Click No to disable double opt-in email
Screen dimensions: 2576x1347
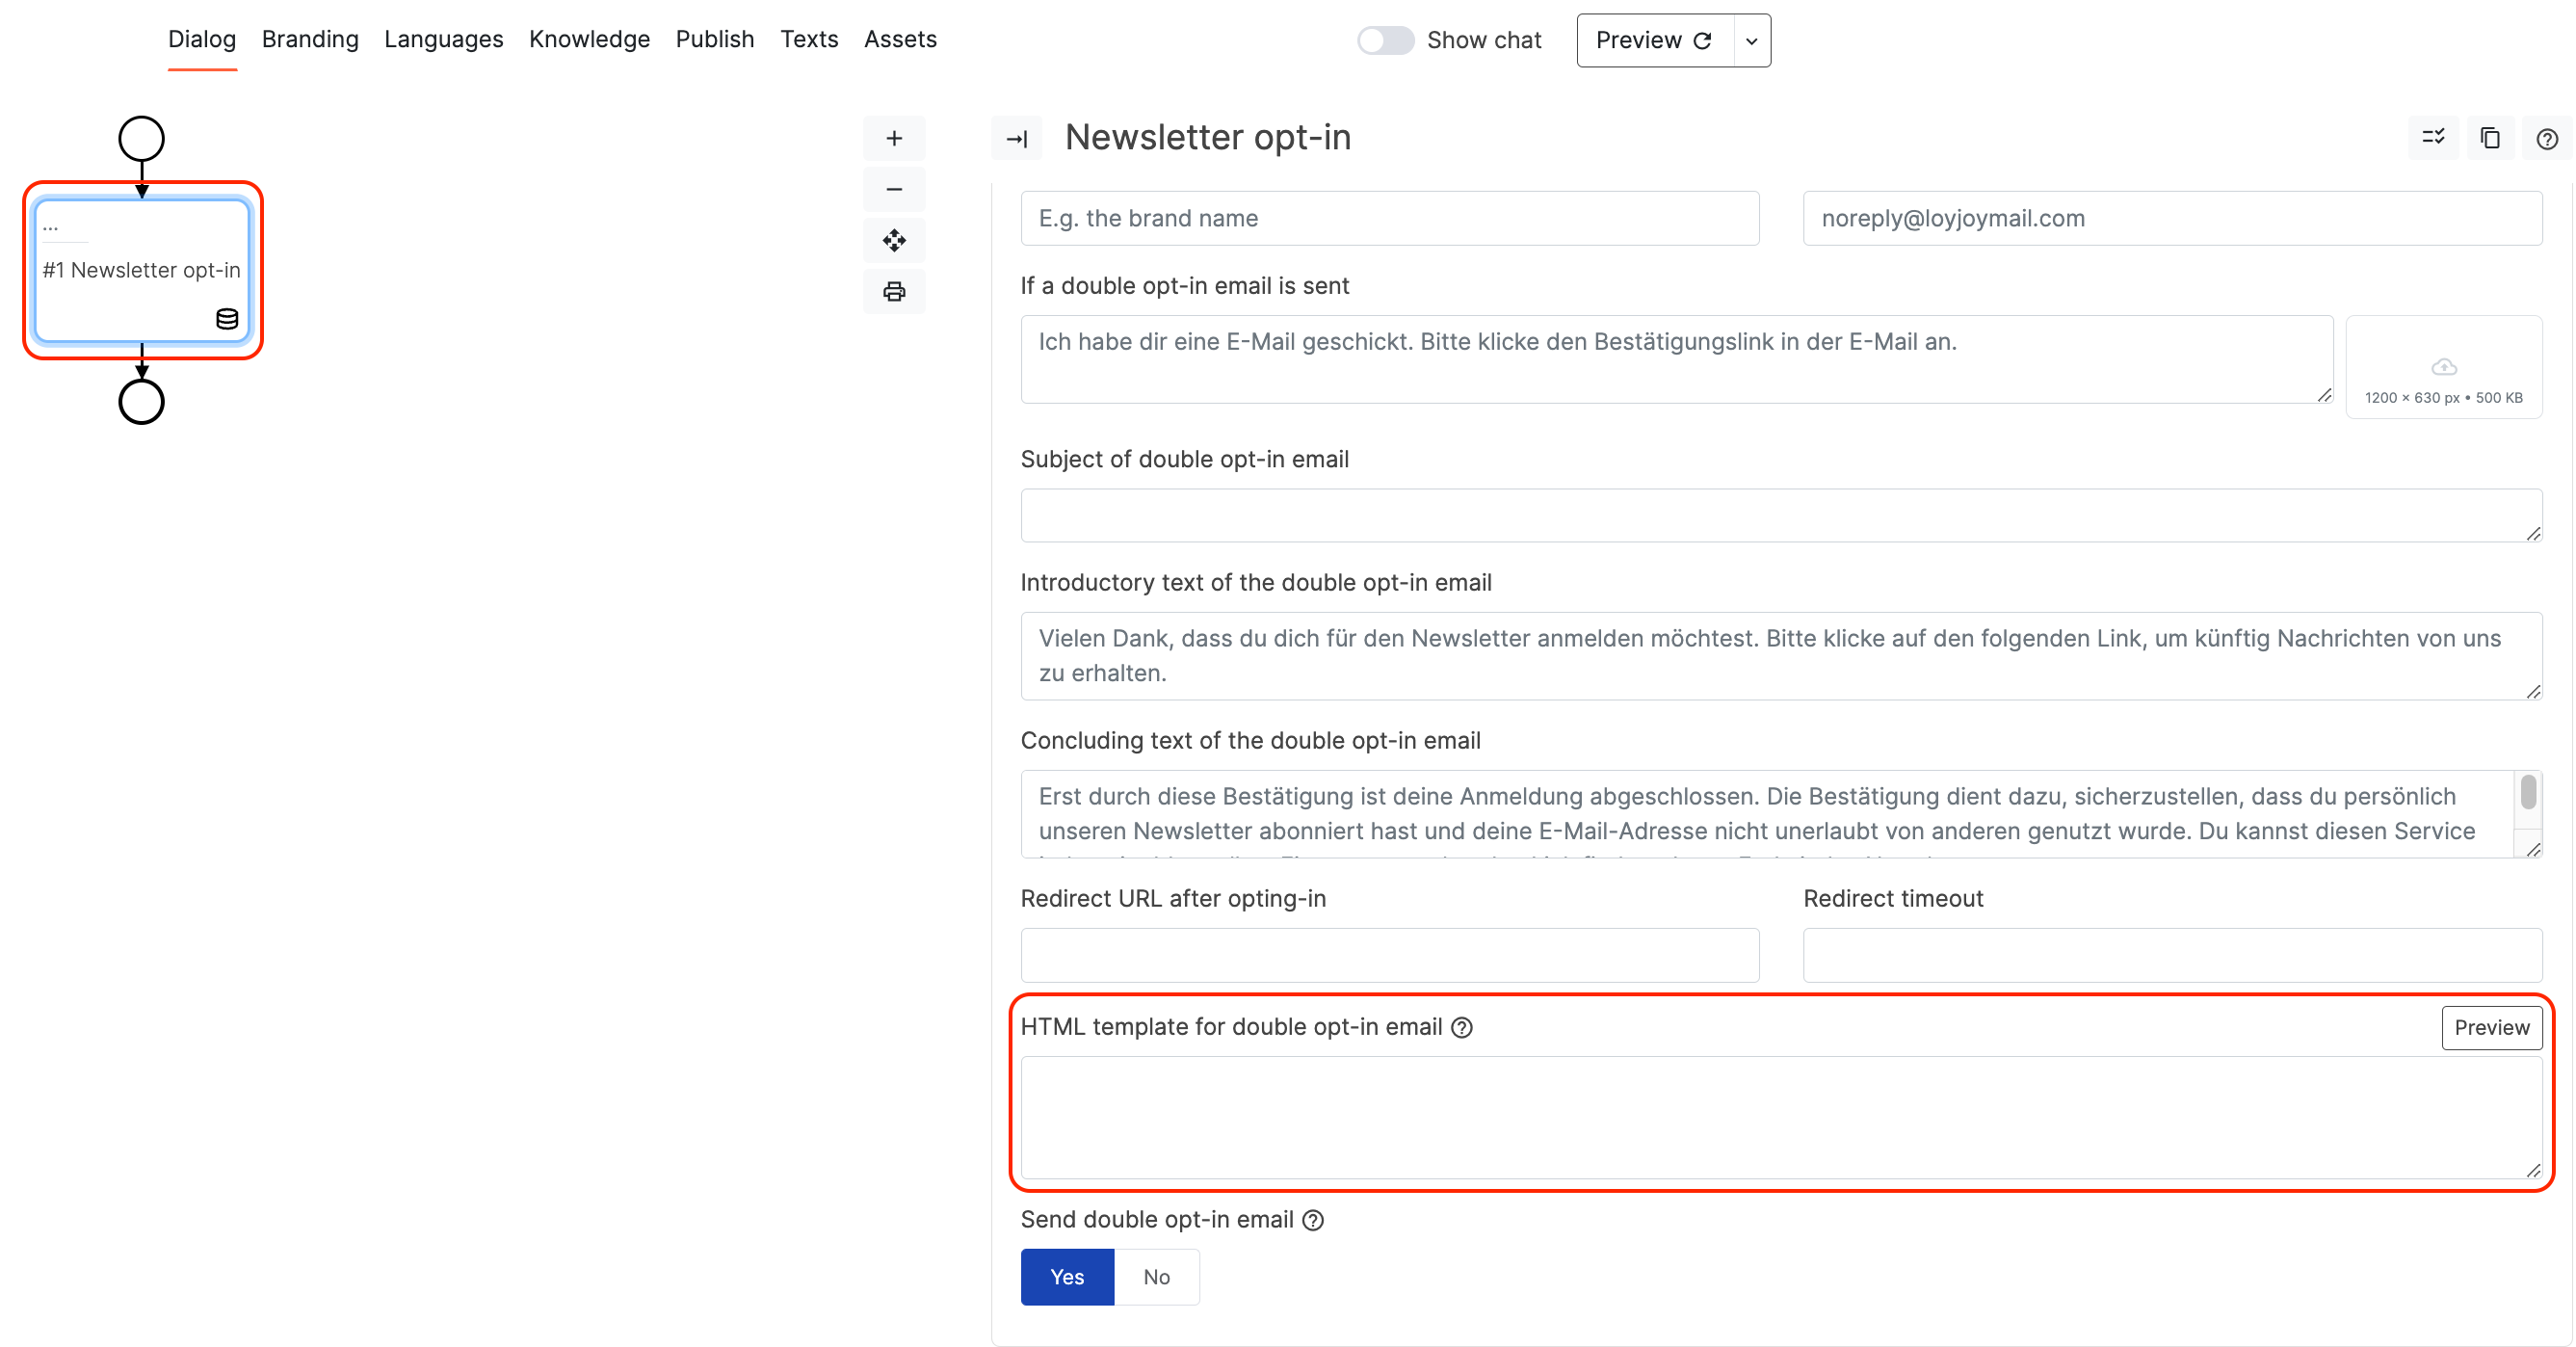click(x=1155, y=1276)
